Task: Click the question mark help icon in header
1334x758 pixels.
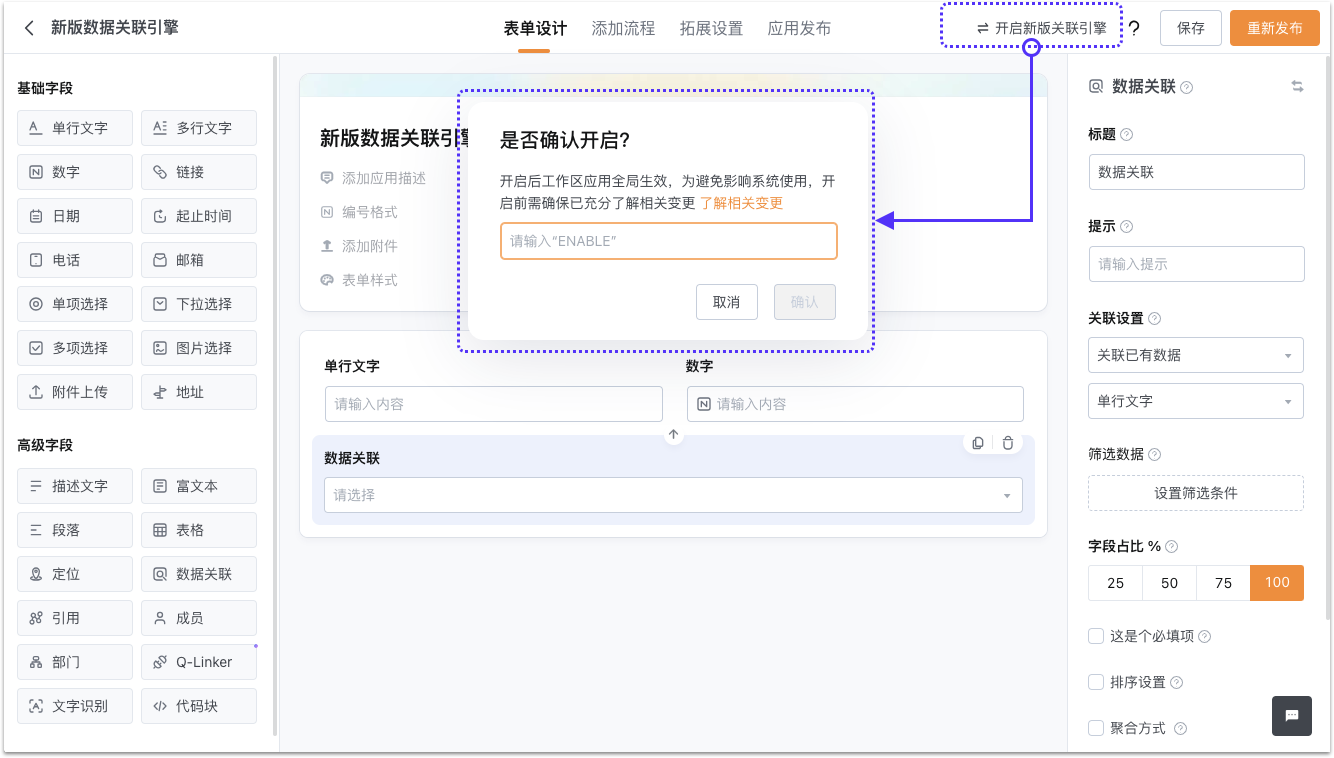Action: (x=1134, y=29)
